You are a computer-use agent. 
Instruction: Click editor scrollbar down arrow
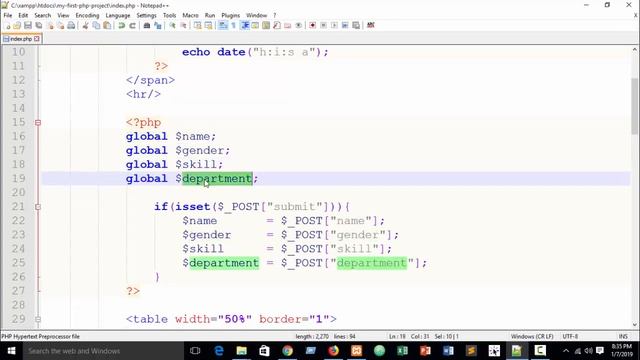635,324
